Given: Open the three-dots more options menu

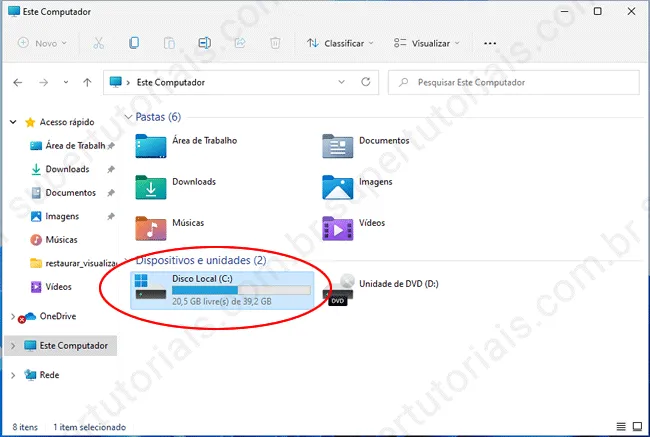Looking at the screenshot, I should (490, 43).
